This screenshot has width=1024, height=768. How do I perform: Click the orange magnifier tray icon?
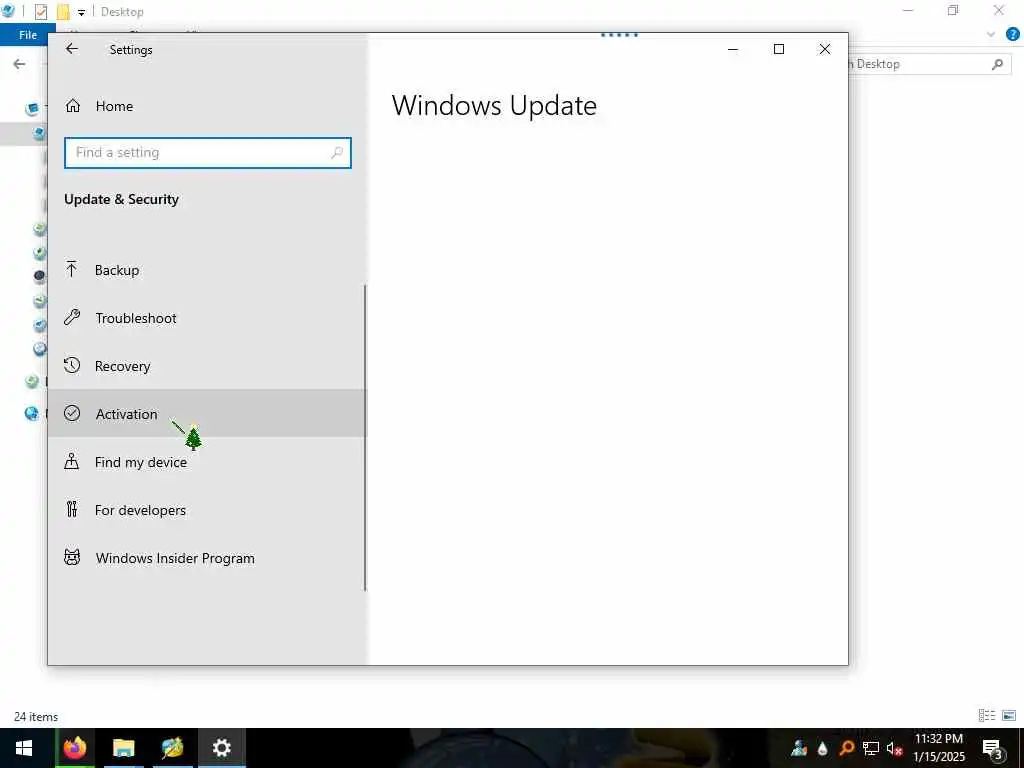[x=846, y=748]
